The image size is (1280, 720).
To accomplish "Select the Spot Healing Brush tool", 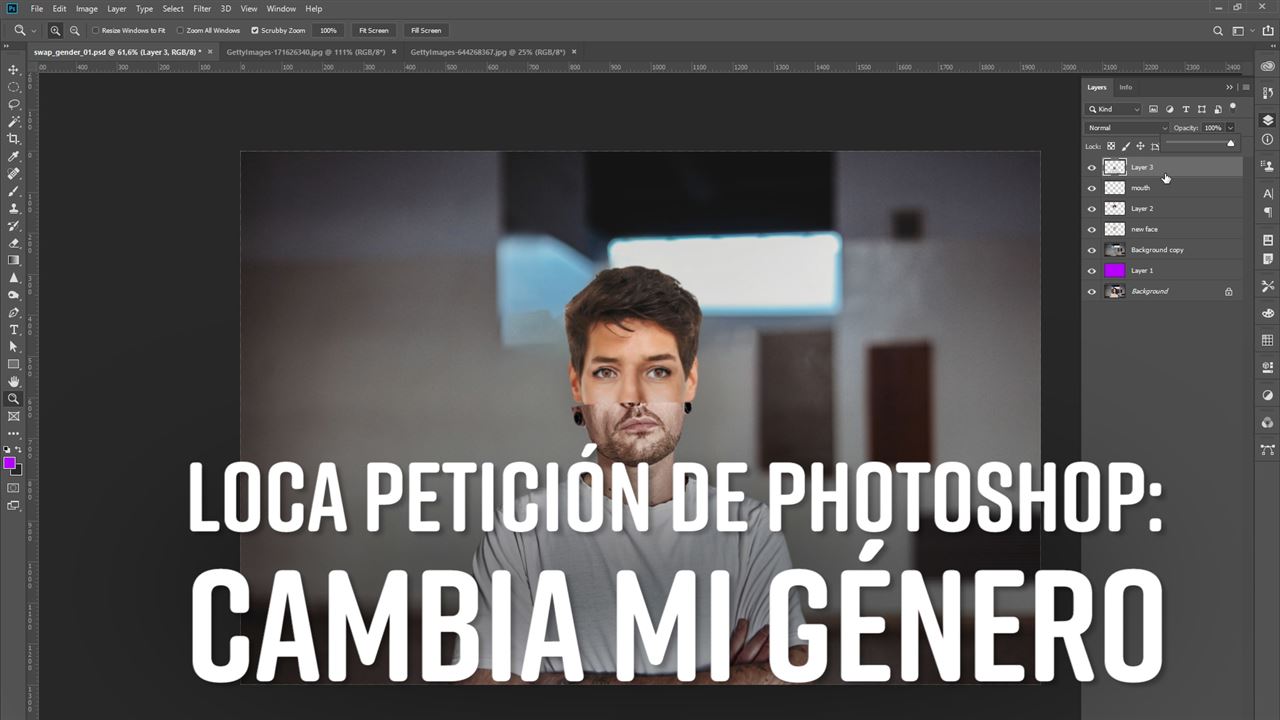I will (x=14, y=174).
